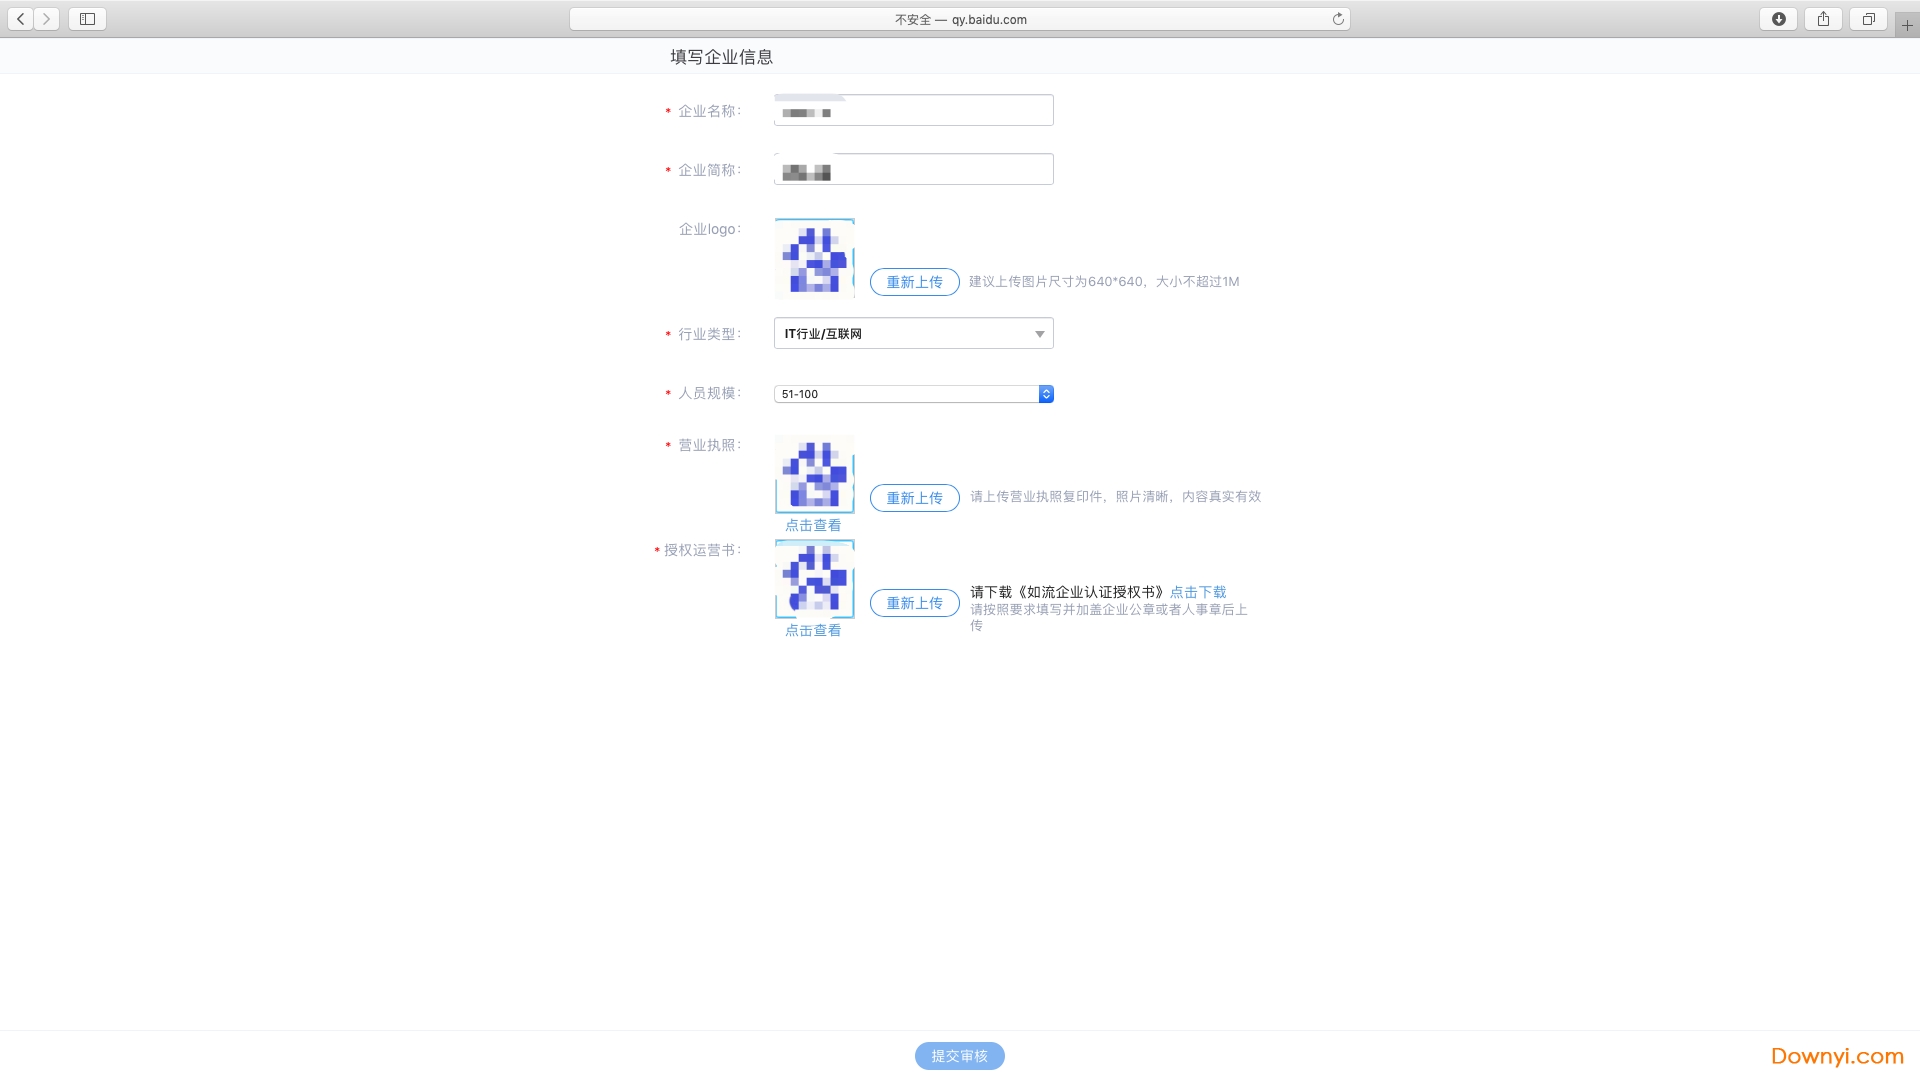1920x1080 pixels.
Task: Click the Share toolbar icon
Action: [1823, 19]
